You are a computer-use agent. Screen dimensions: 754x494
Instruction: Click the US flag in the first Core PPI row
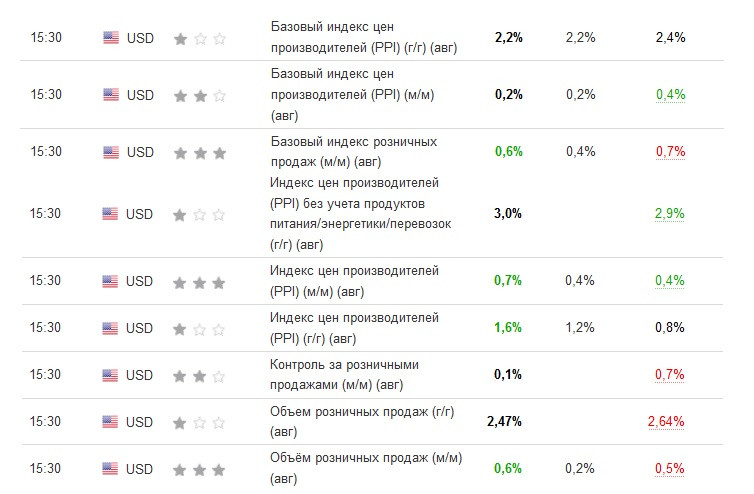pyautogui.click(x=111, y=38)
